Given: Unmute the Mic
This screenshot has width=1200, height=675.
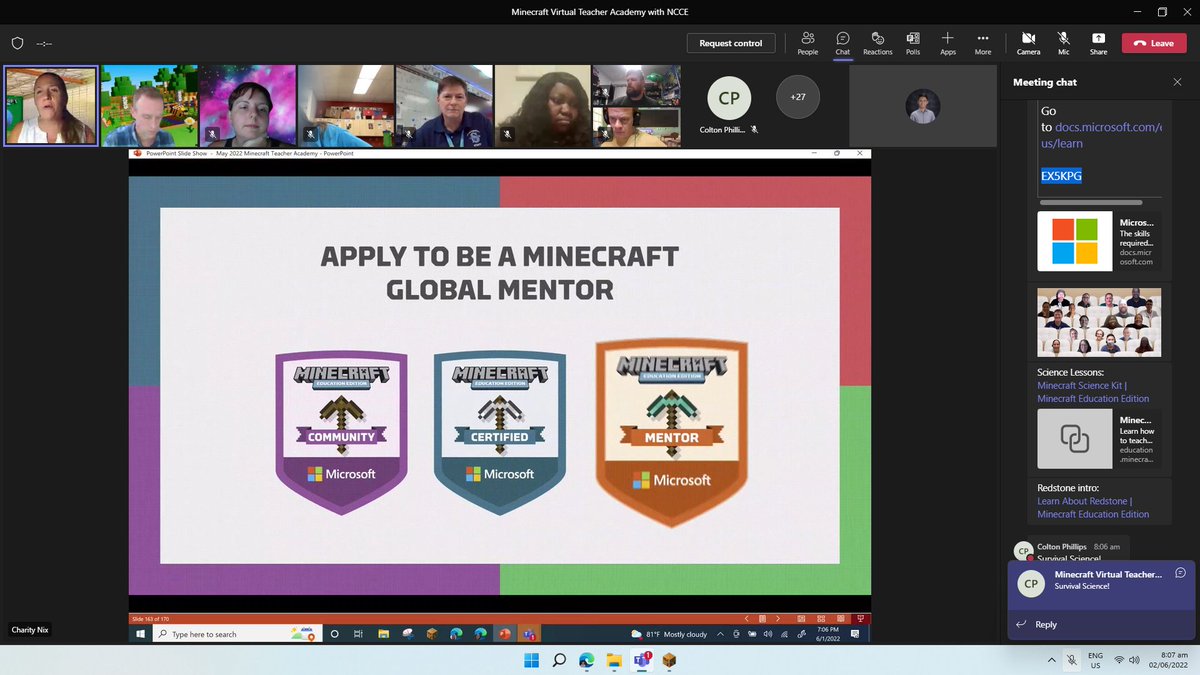Looking at the screenshot, I should (1064, 43).
